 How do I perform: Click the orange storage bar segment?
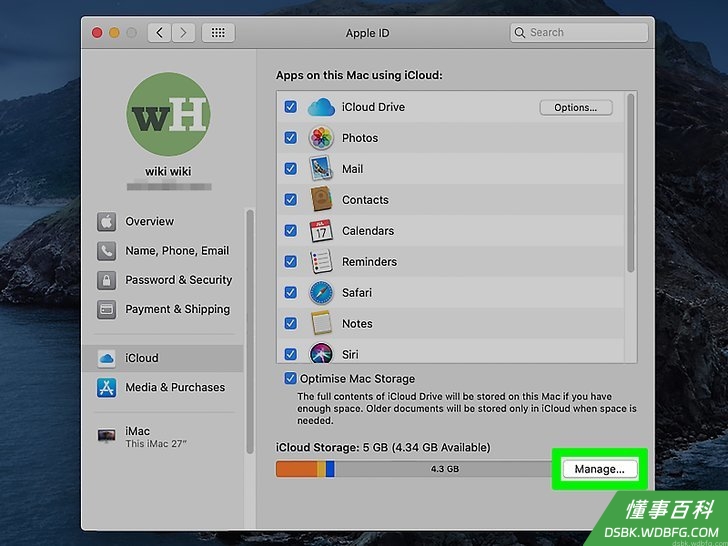[x=296, y=469]
